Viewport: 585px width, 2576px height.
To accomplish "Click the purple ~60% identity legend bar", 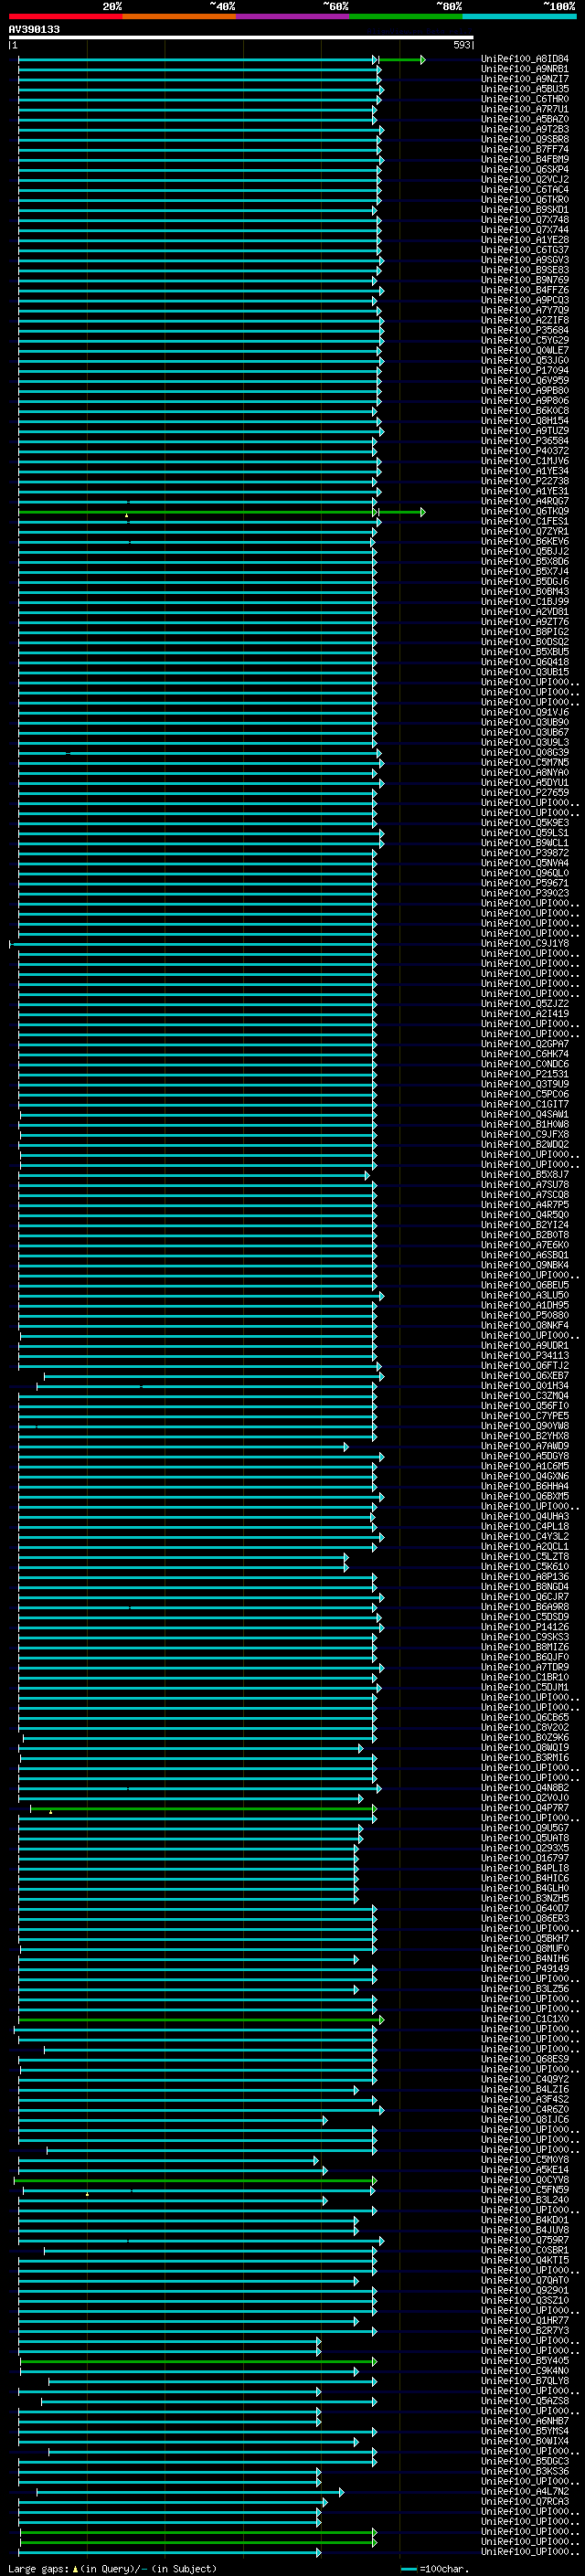I will (293, 16).
